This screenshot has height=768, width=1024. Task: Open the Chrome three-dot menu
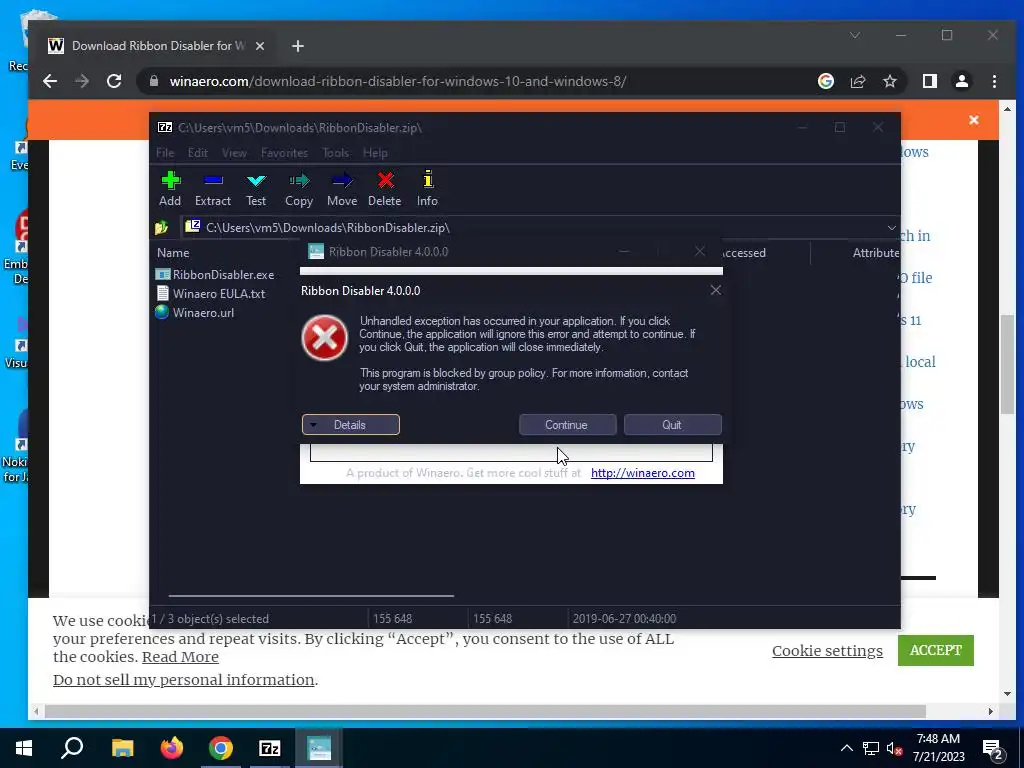pyautogui.click(x=995, y=82)
